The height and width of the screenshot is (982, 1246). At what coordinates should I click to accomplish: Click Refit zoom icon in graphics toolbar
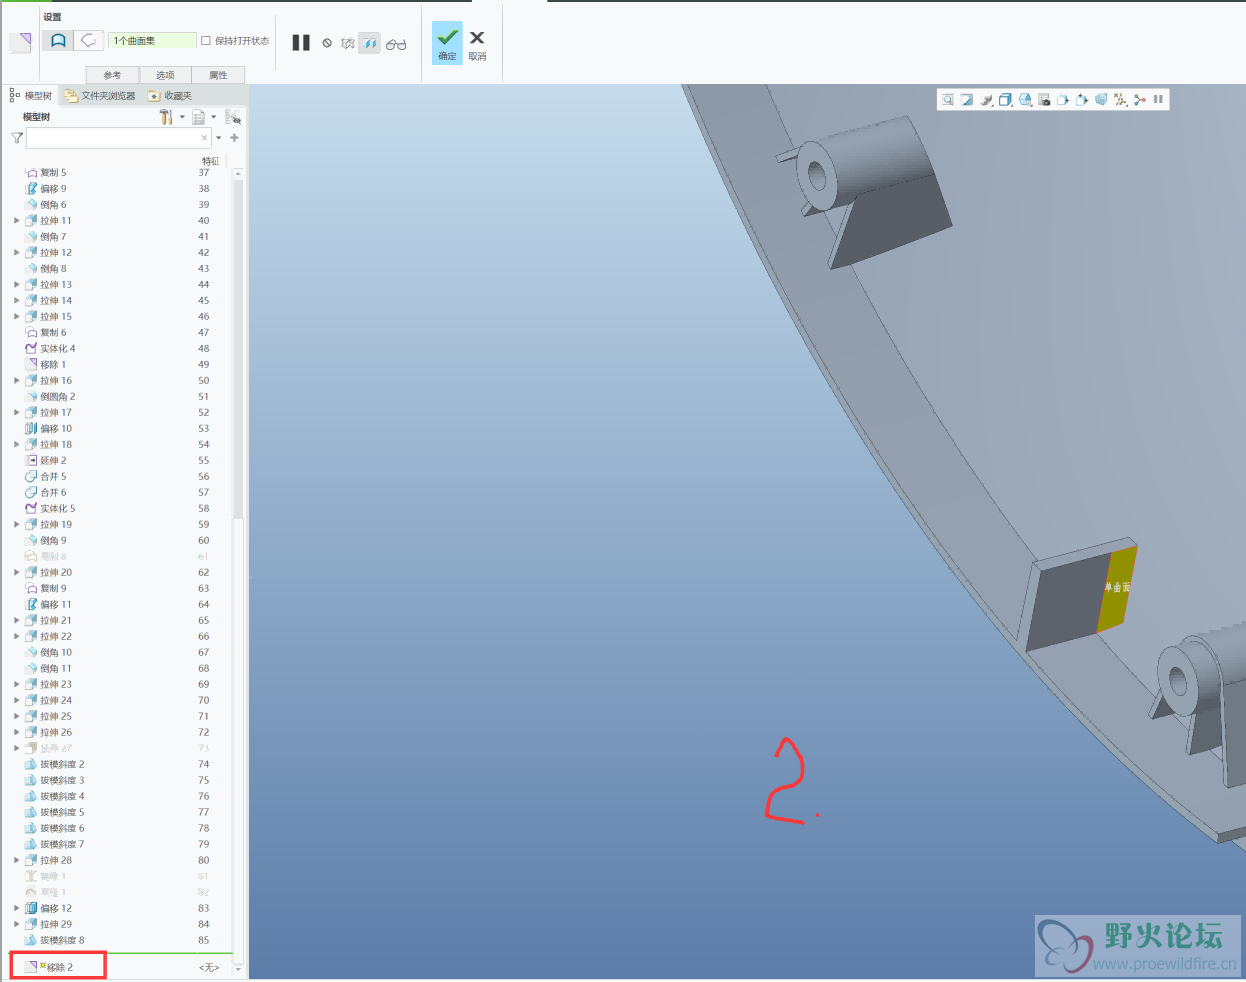[948, 100]
